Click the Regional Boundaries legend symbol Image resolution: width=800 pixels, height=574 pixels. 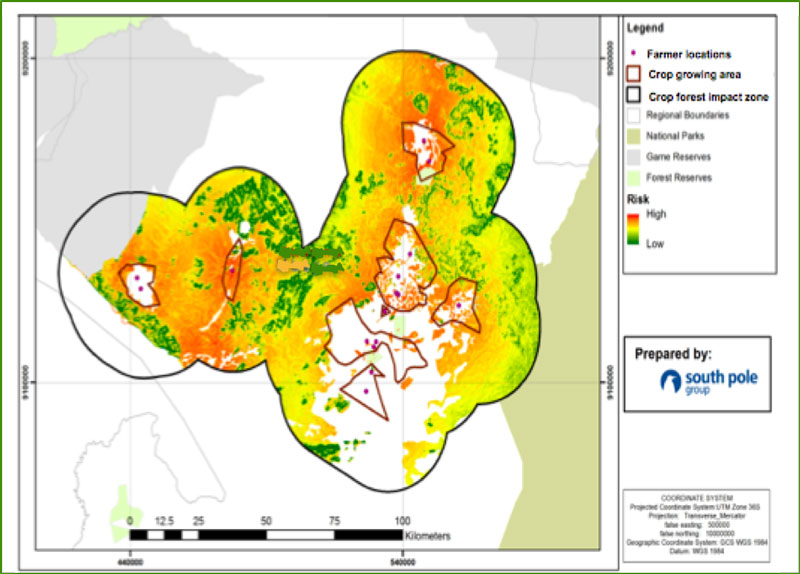click(634, 116)
